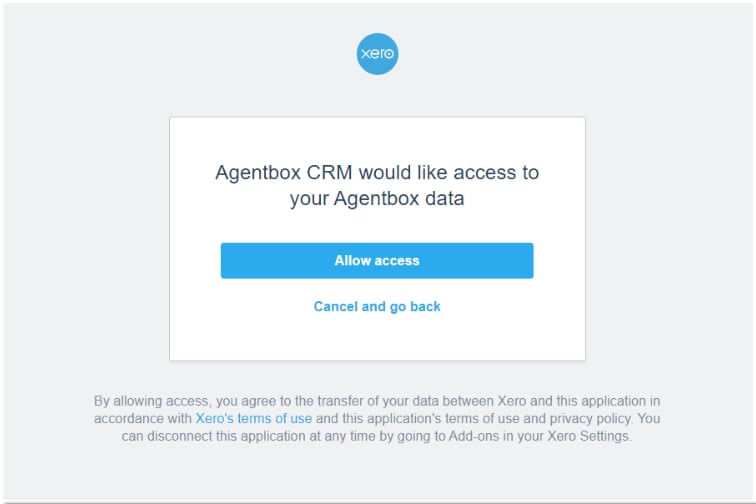Image resolution: width=756 pixels, height=504 pixels.
Task: Click the 'Agentbox CRM' name in the heading
Action: tap(284, 172)
